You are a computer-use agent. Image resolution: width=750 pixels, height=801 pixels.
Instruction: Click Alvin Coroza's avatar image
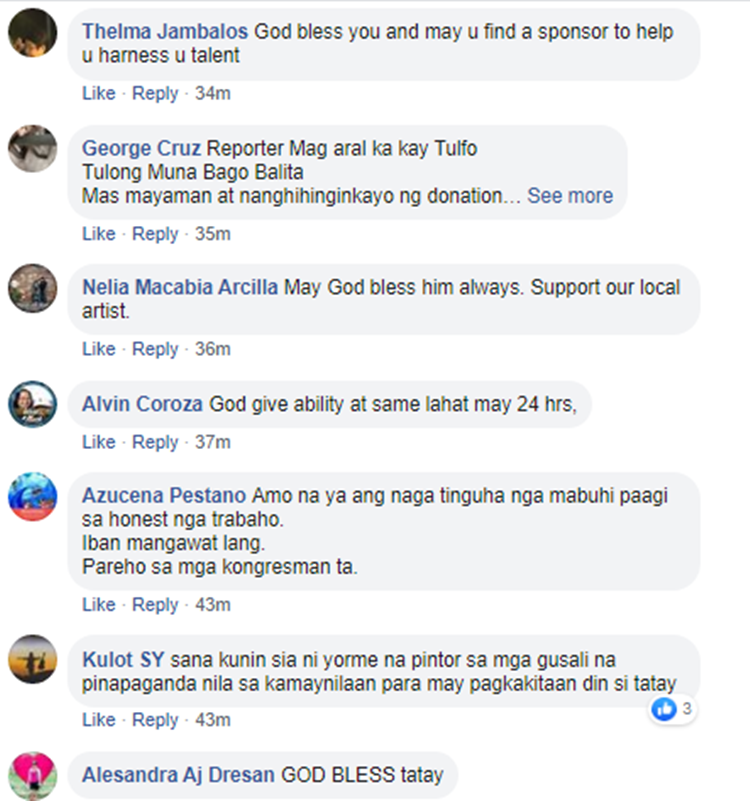coord(33,404)
